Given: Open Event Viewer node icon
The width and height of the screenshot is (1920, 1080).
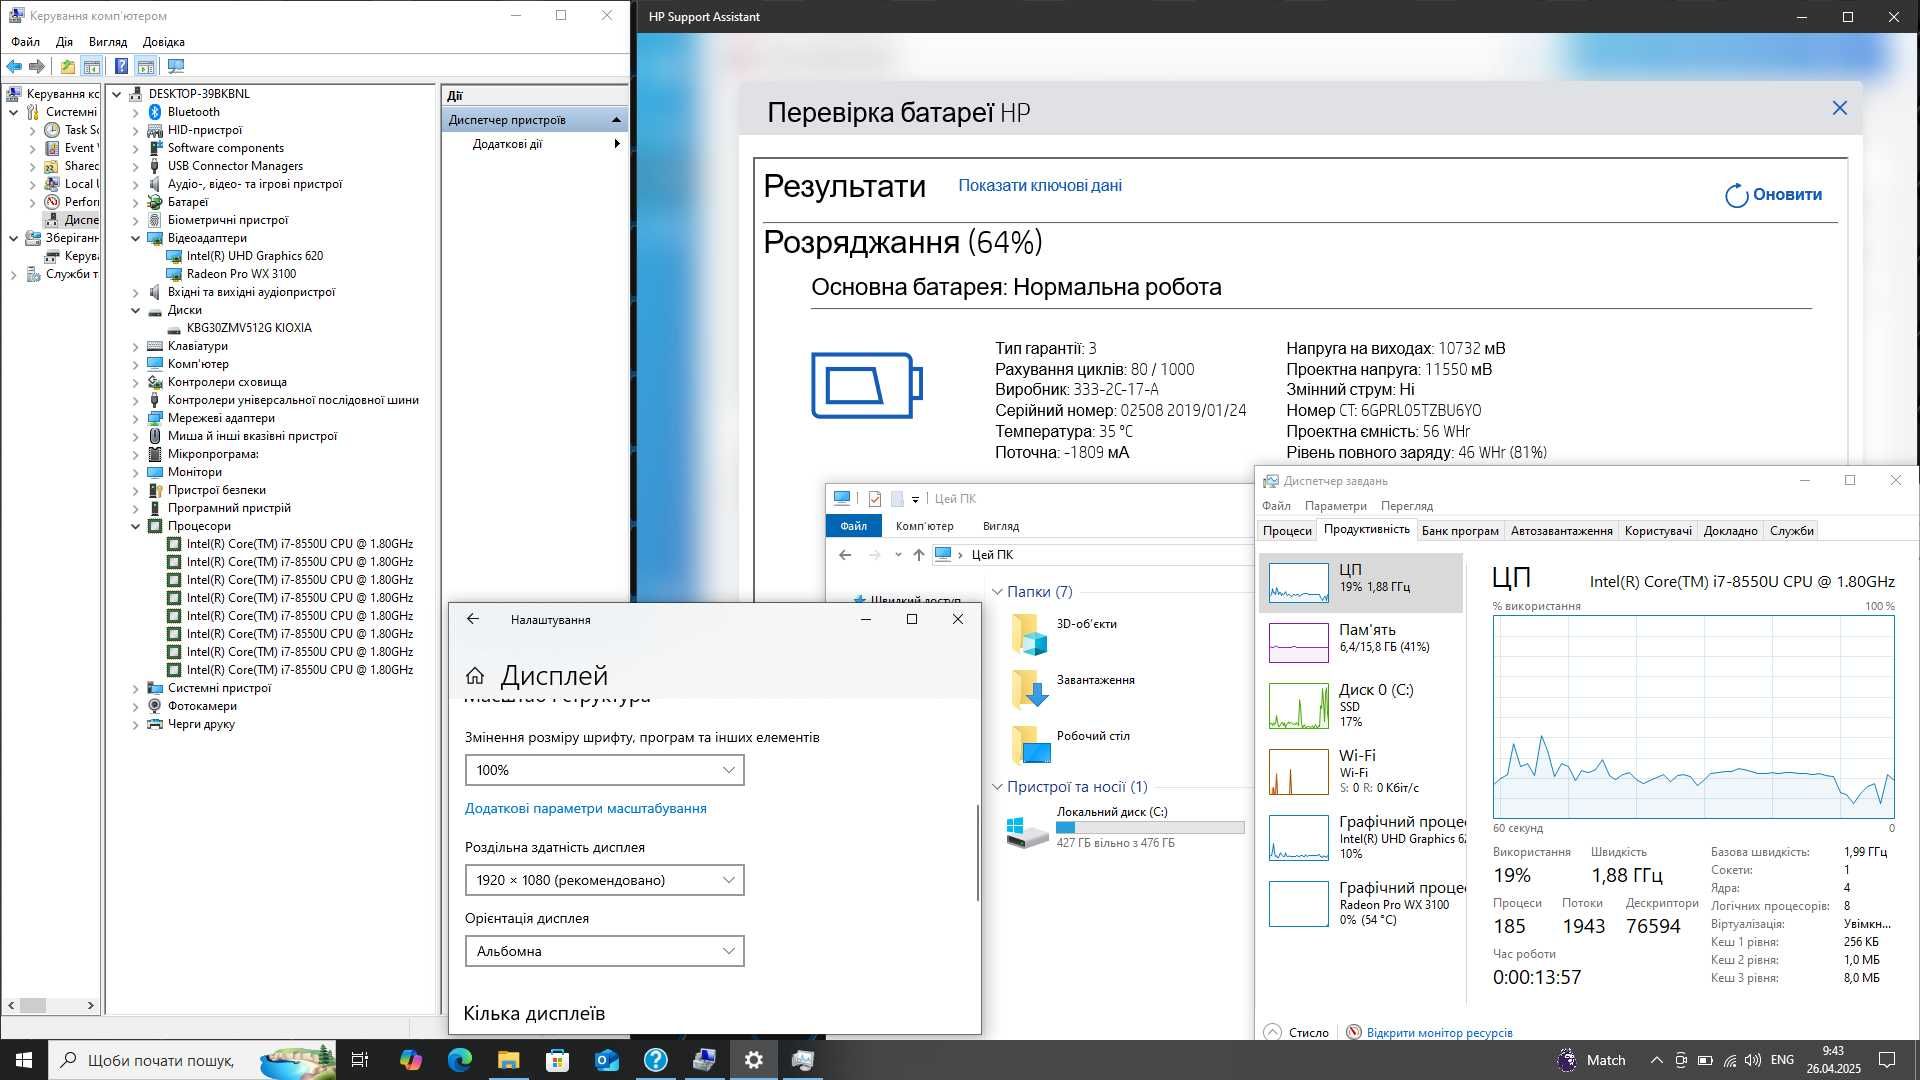Looking at the screenshot, I should click(x=52, y=148).
